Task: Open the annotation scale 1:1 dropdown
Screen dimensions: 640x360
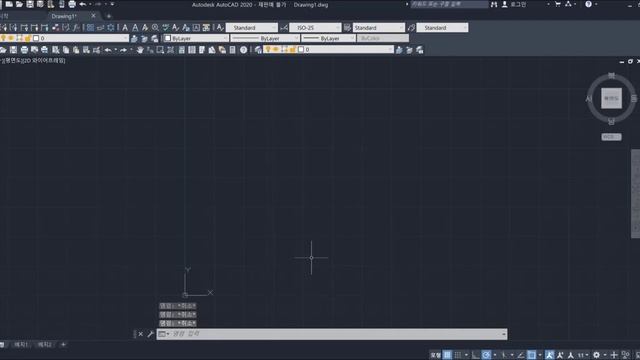Action: pyautogui.click(x=582, y=355)
